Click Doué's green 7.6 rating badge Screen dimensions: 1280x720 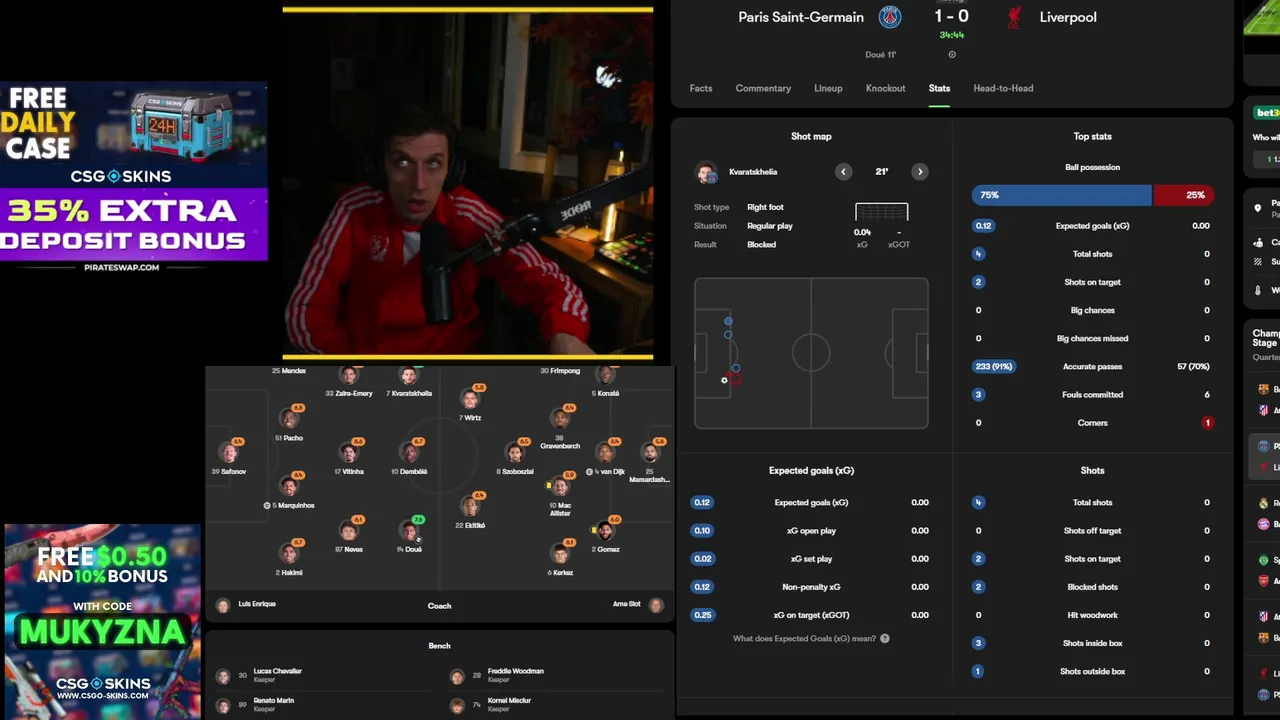[418, 520]
